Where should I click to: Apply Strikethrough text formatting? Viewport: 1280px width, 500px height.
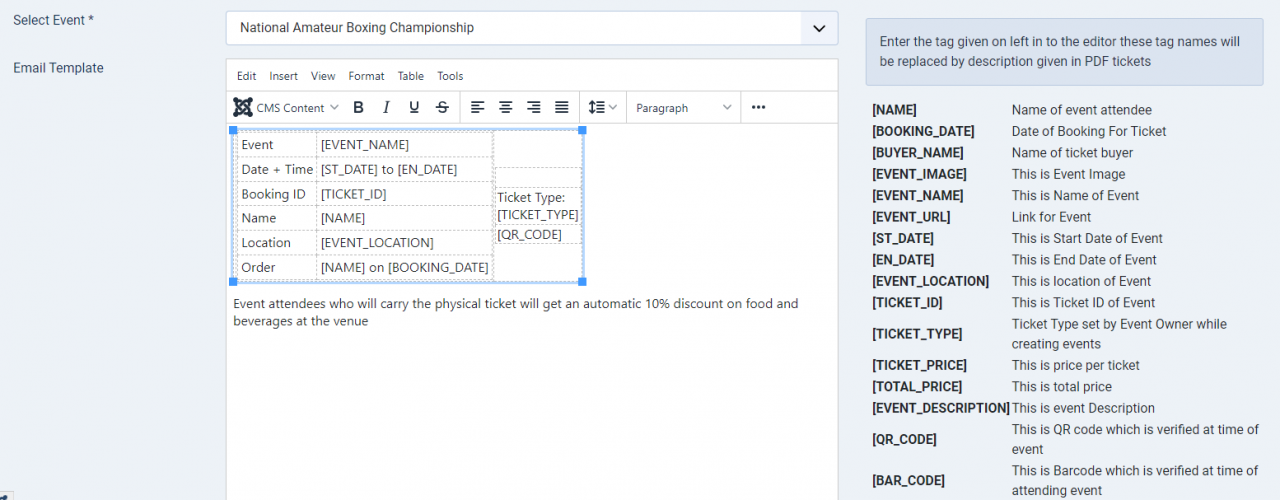(x=442, y=108)
